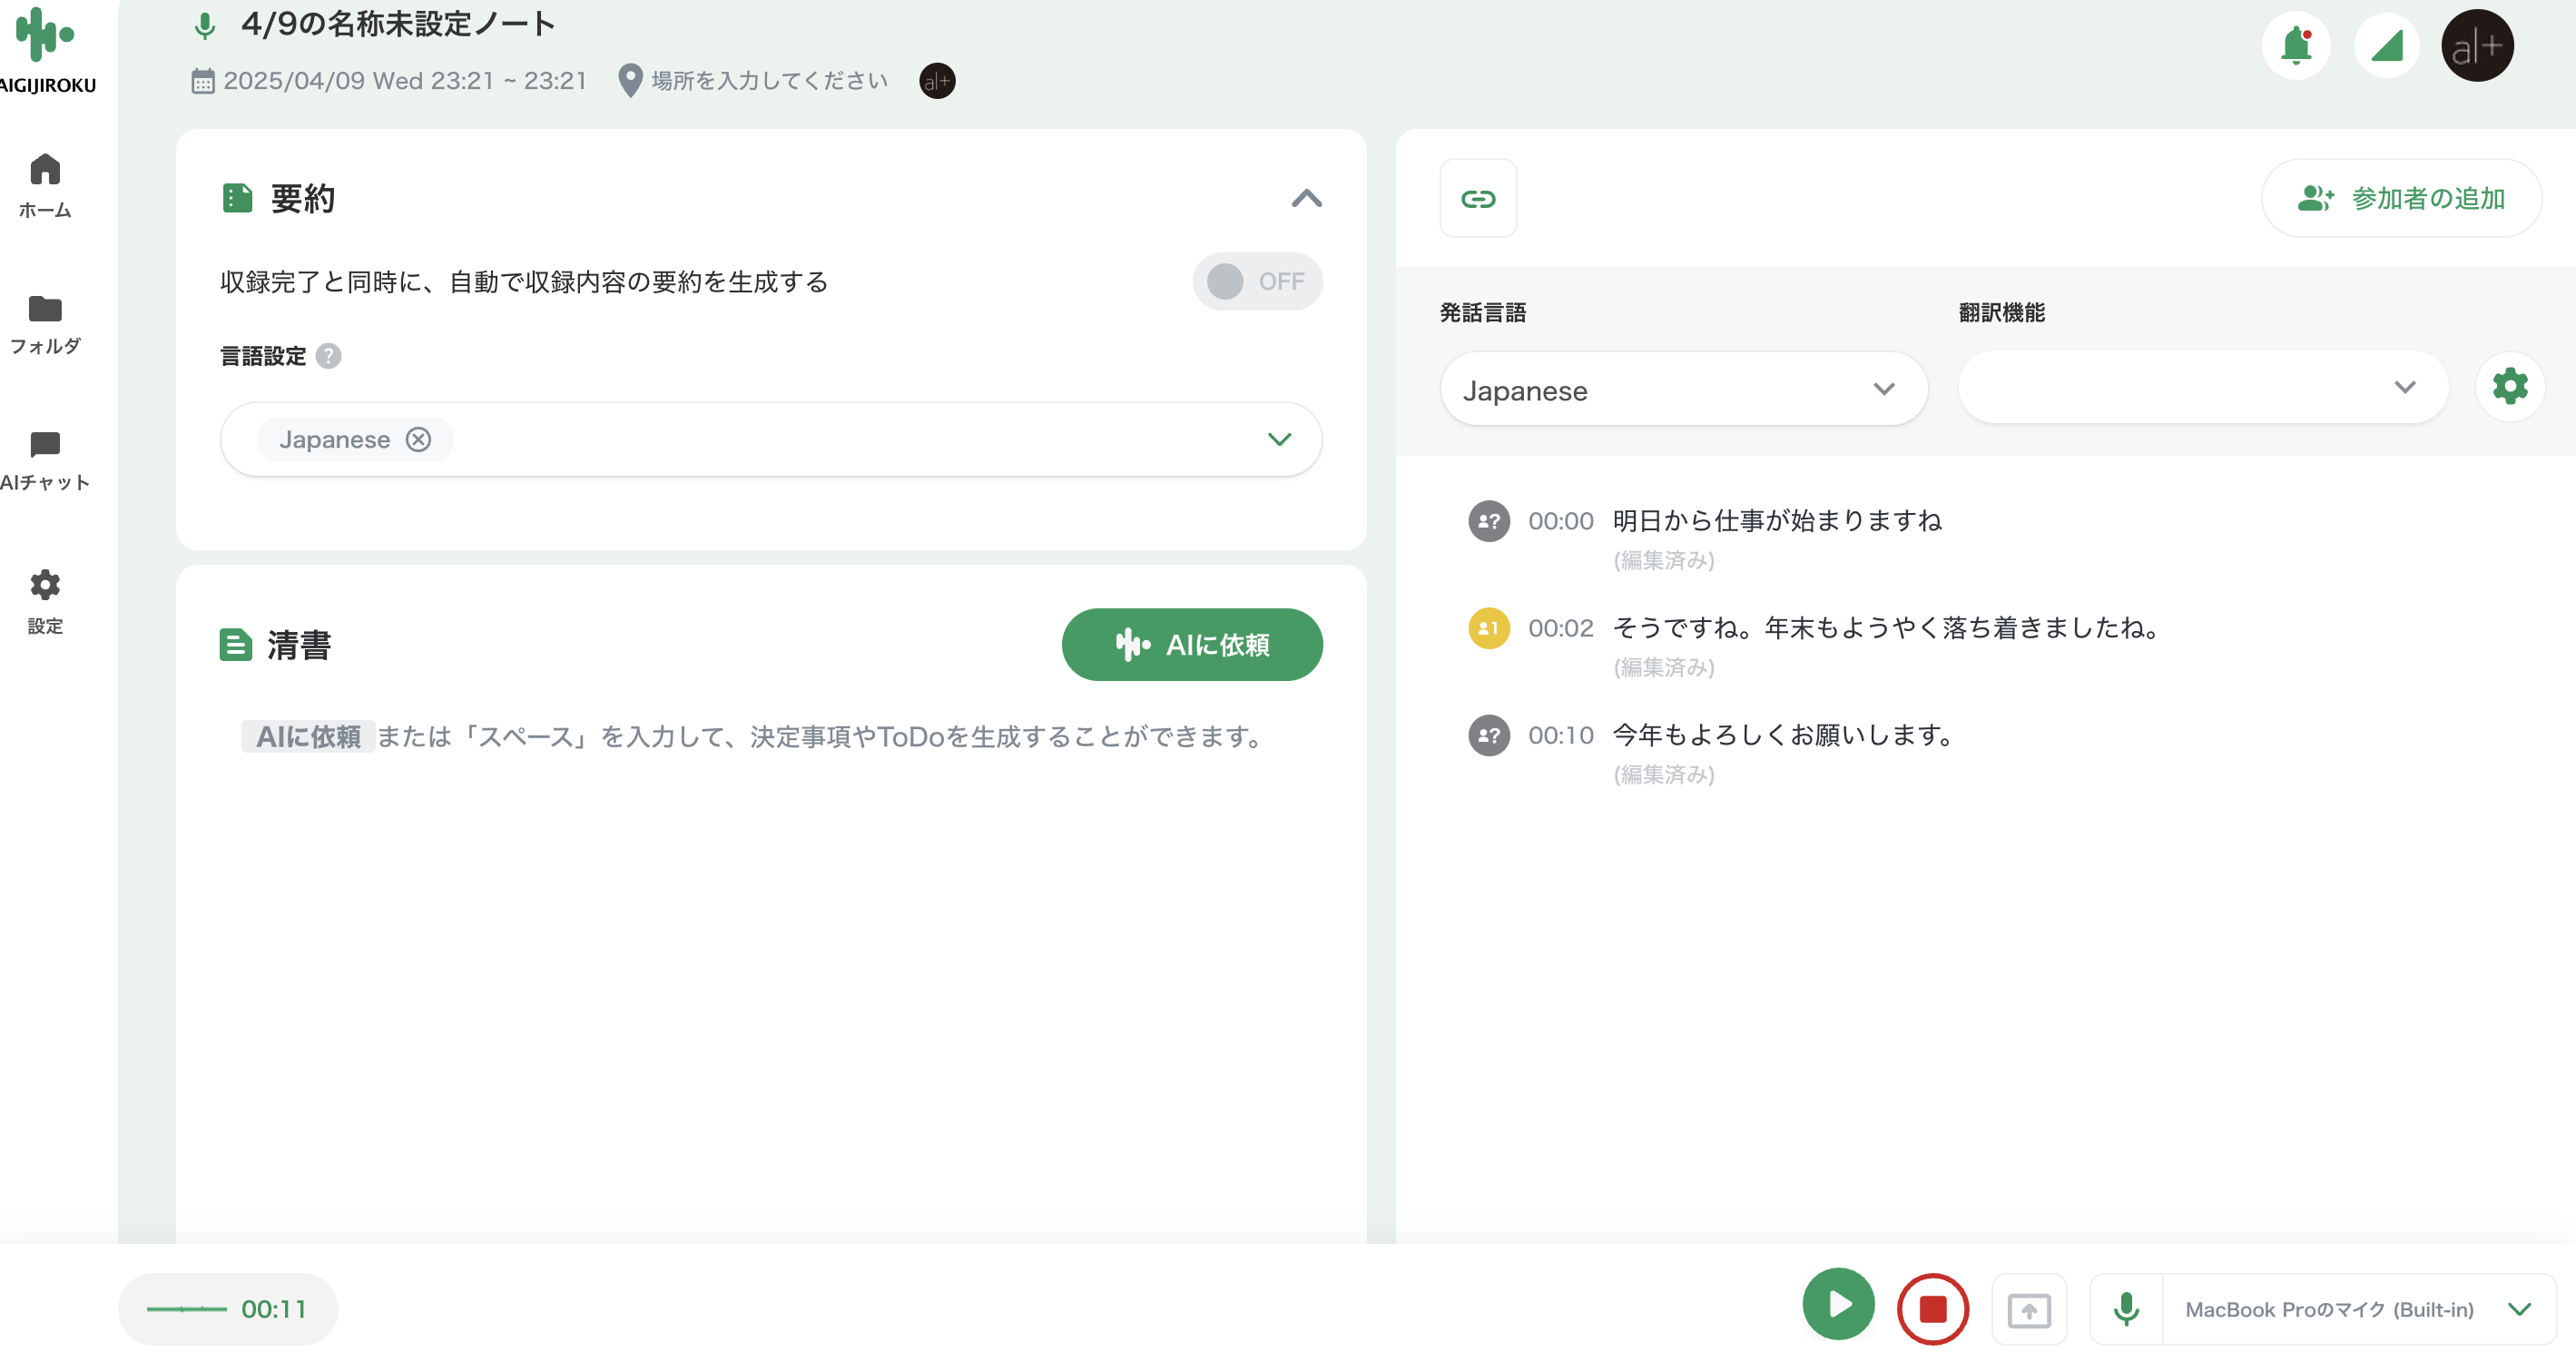2576x1362 pixels.
Task: Expand the summary language dropdown
Action: click(x=1279, y=440)
